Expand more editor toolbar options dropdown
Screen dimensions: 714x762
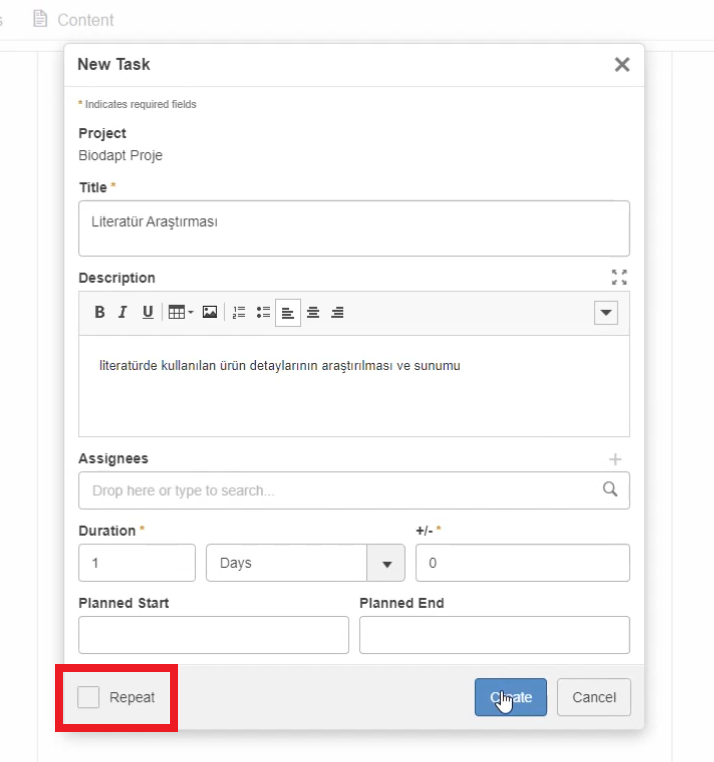pos(606,312)
